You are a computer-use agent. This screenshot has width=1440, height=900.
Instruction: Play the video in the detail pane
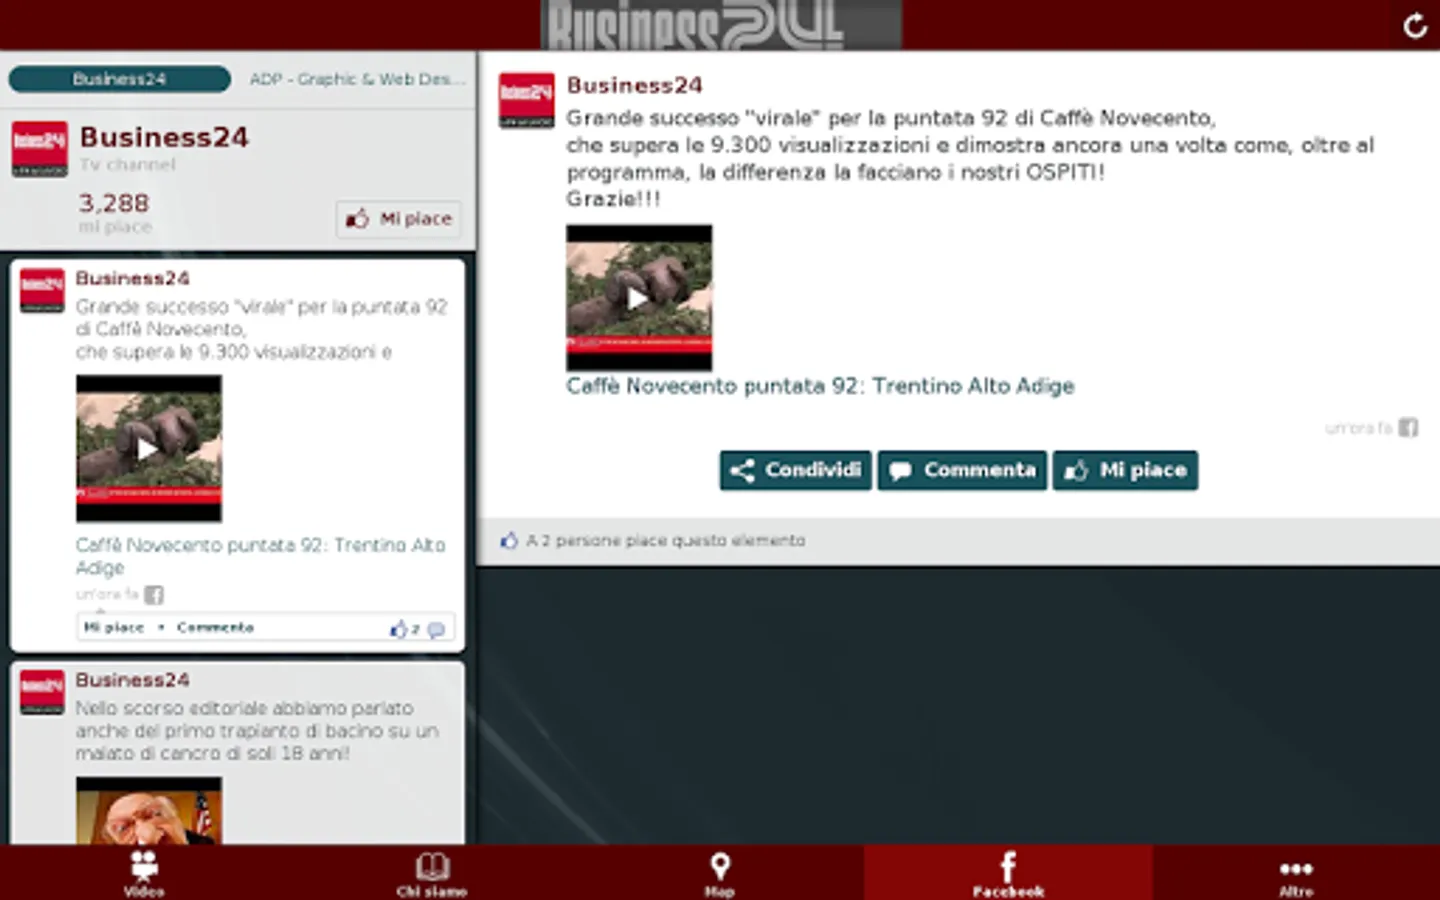tap(639, 298)
